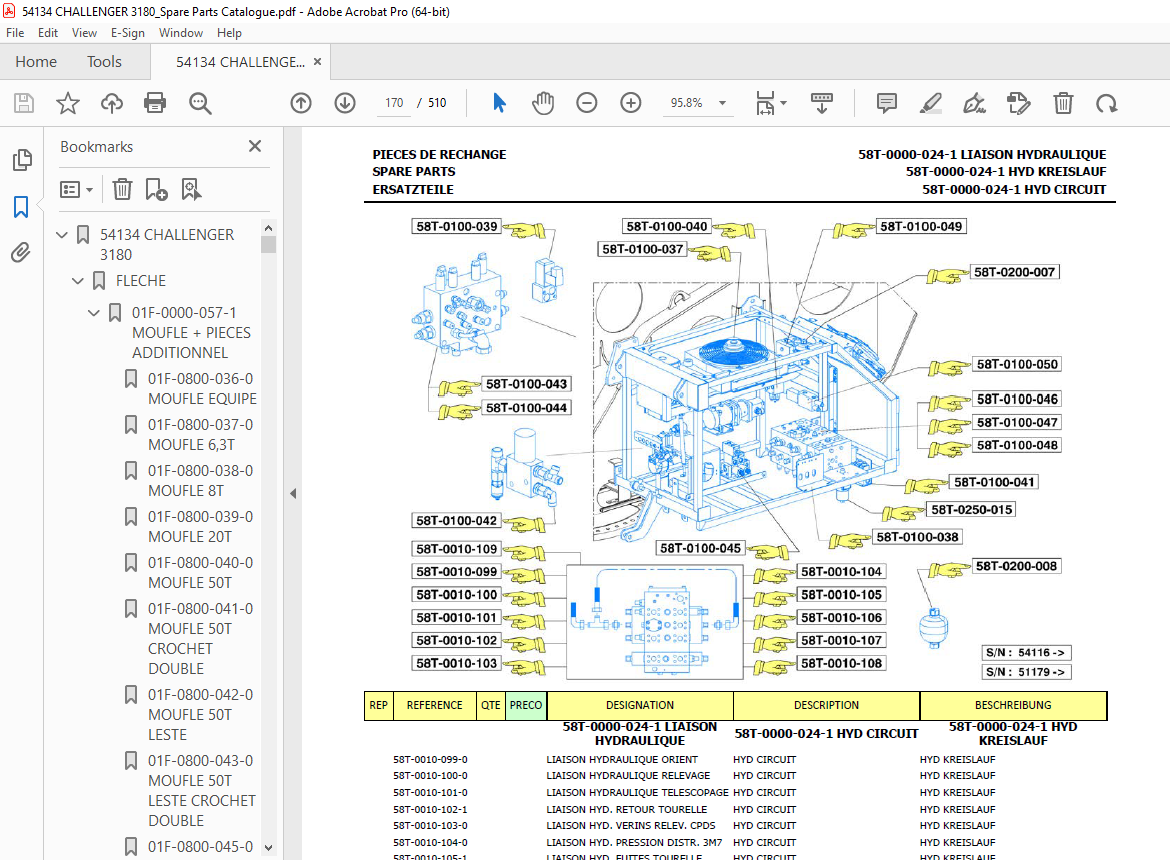
Task: Go to previous page arrow
Action: (x=301, y=103)
